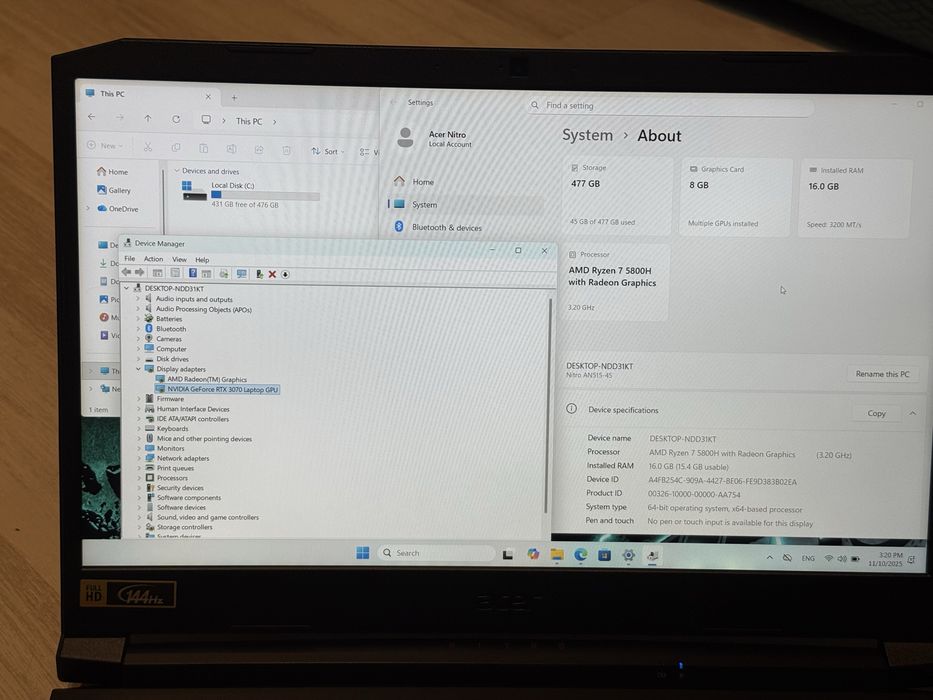
Task: Click taskbar Search box
Action: [437, 553]
